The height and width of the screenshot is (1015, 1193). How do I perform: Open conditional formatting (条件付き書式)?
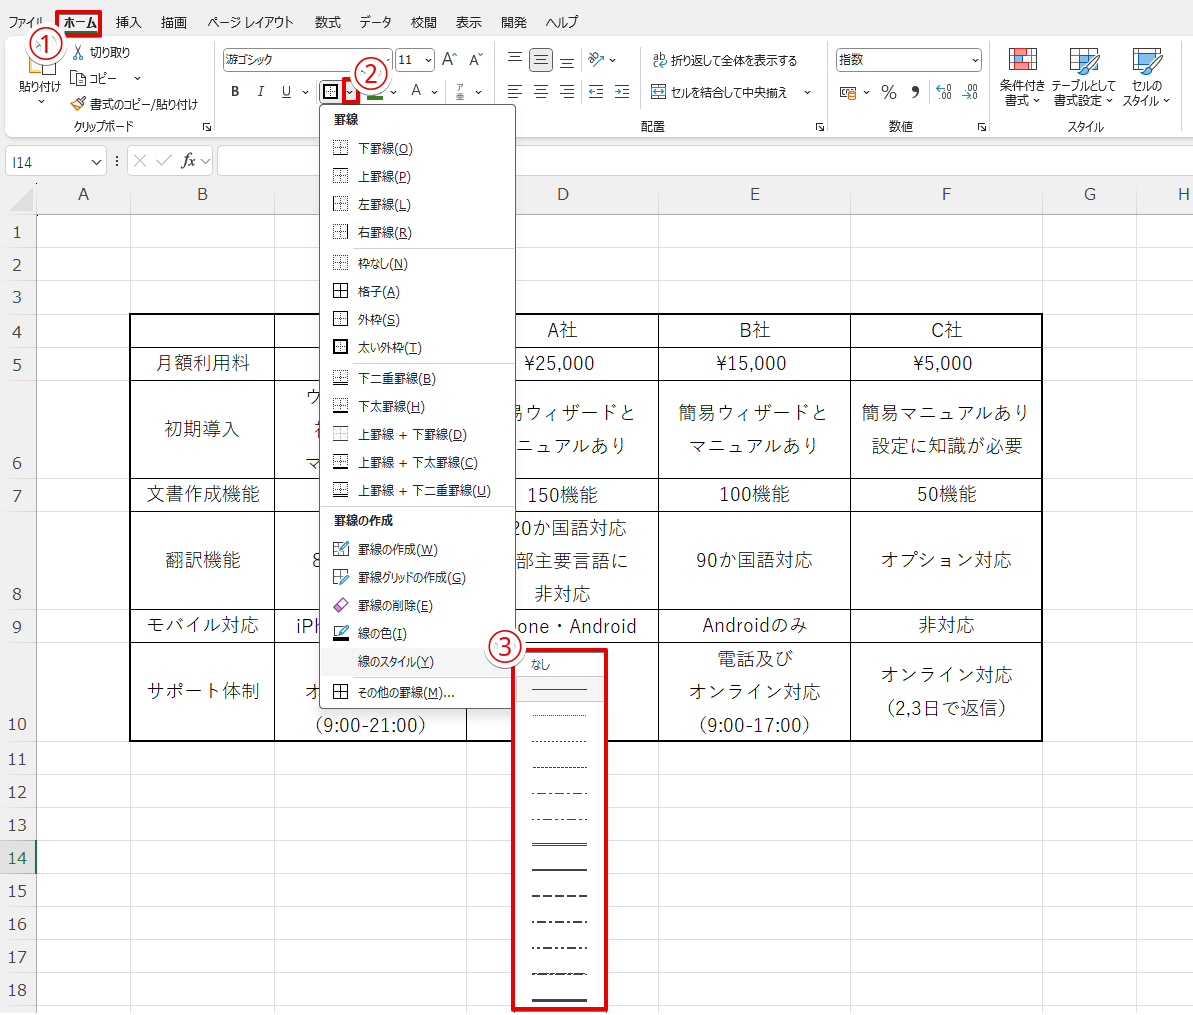tap(1022, 77)
